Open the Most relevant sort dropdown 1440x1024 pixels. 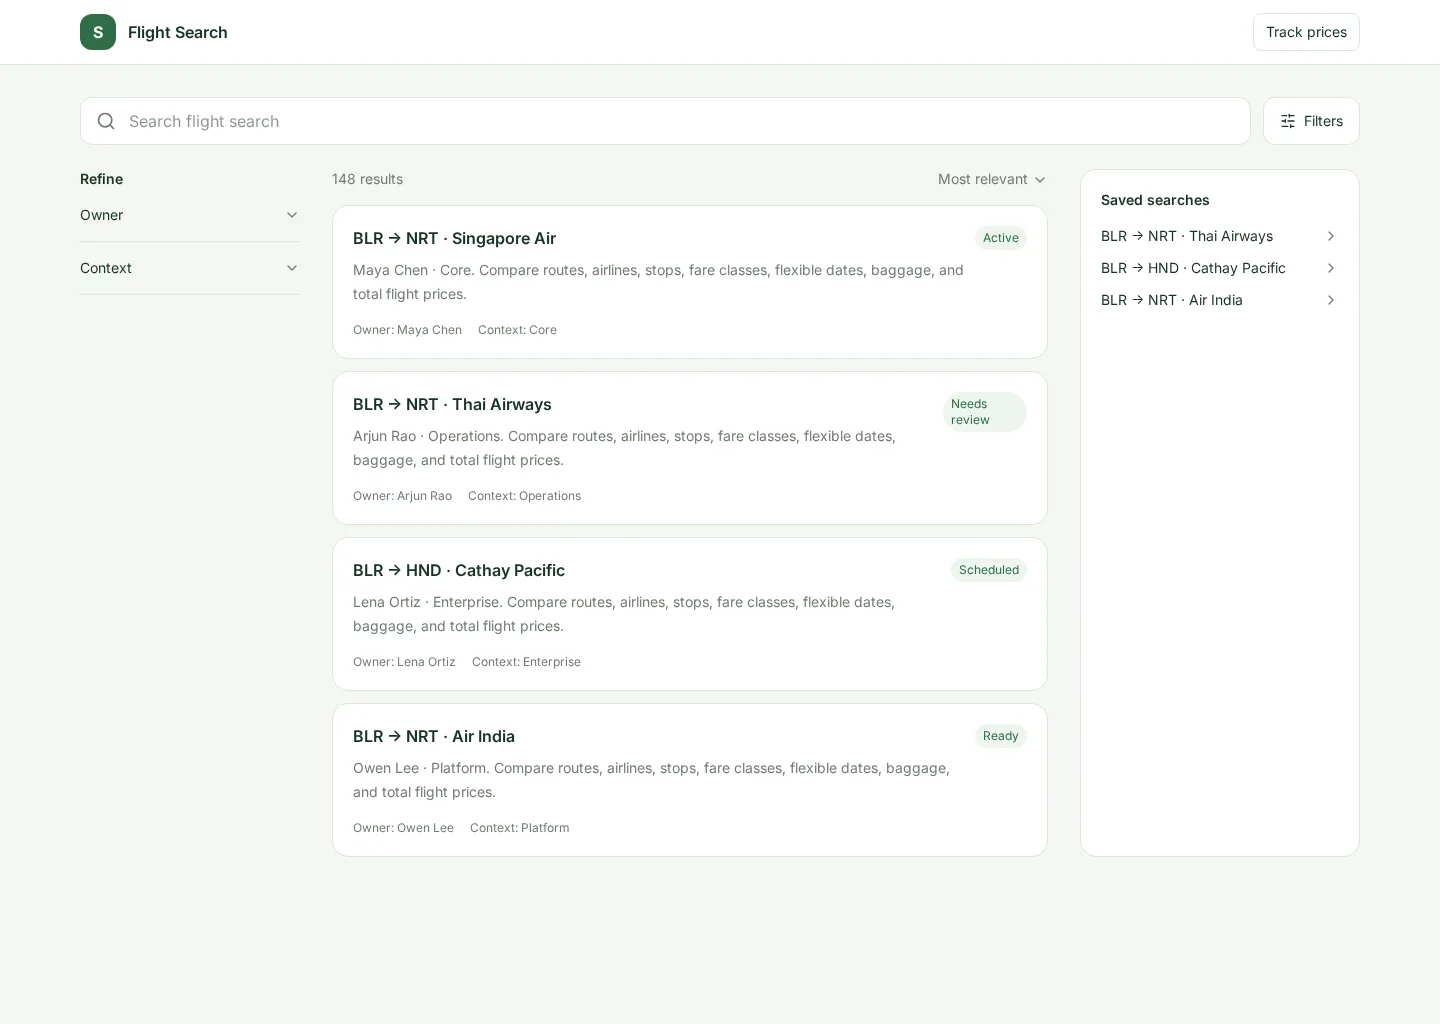pos(992,179)
